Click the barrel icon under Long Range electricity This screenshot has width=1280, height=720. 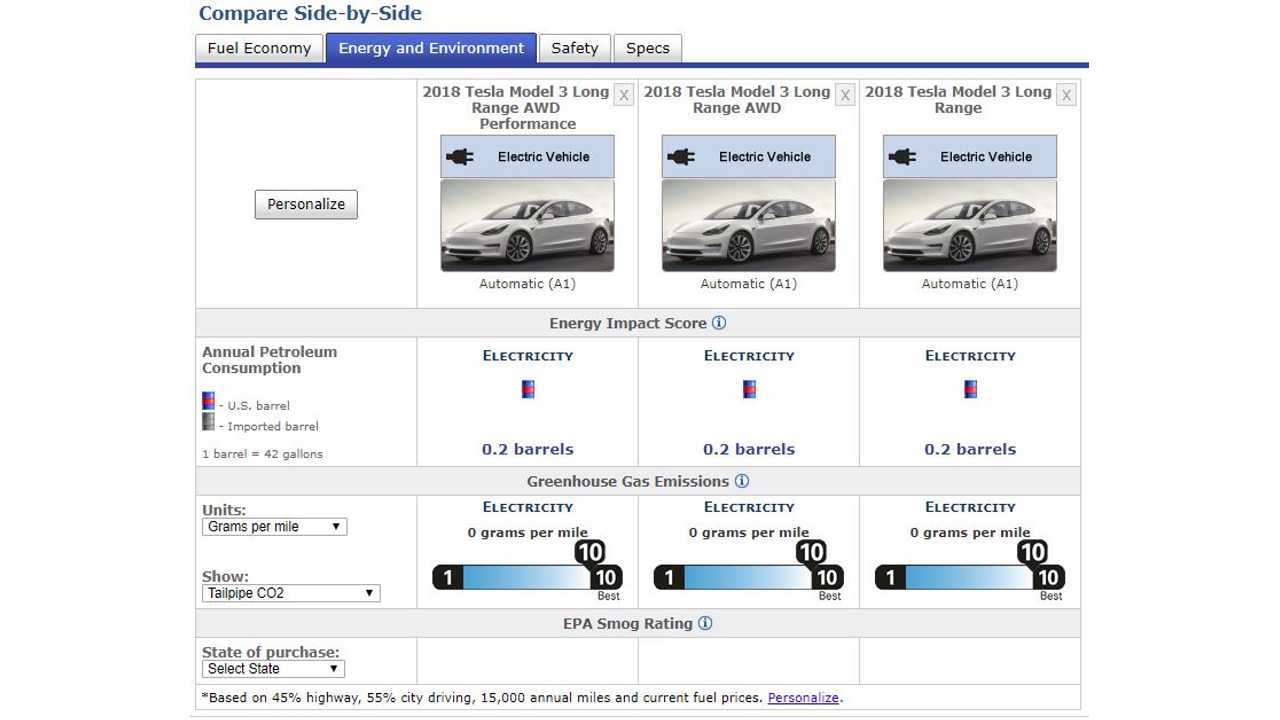point(970,389)
